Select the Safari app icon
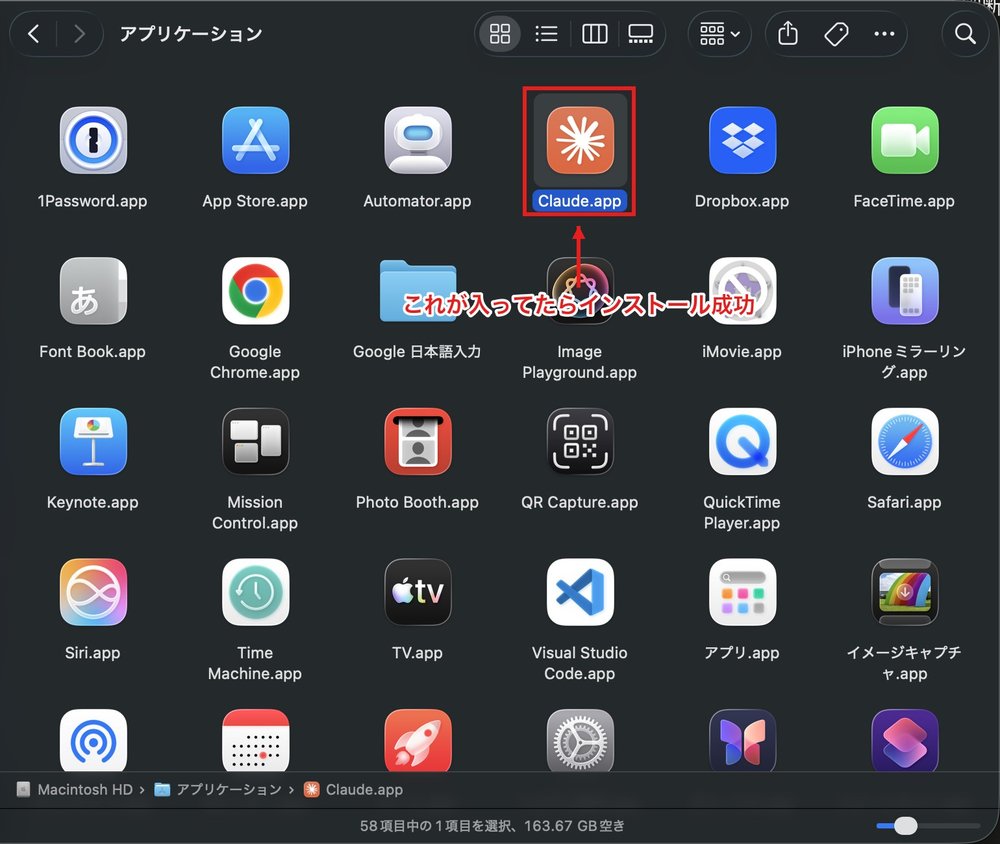The image size is (1000, 844). point(904,441)
